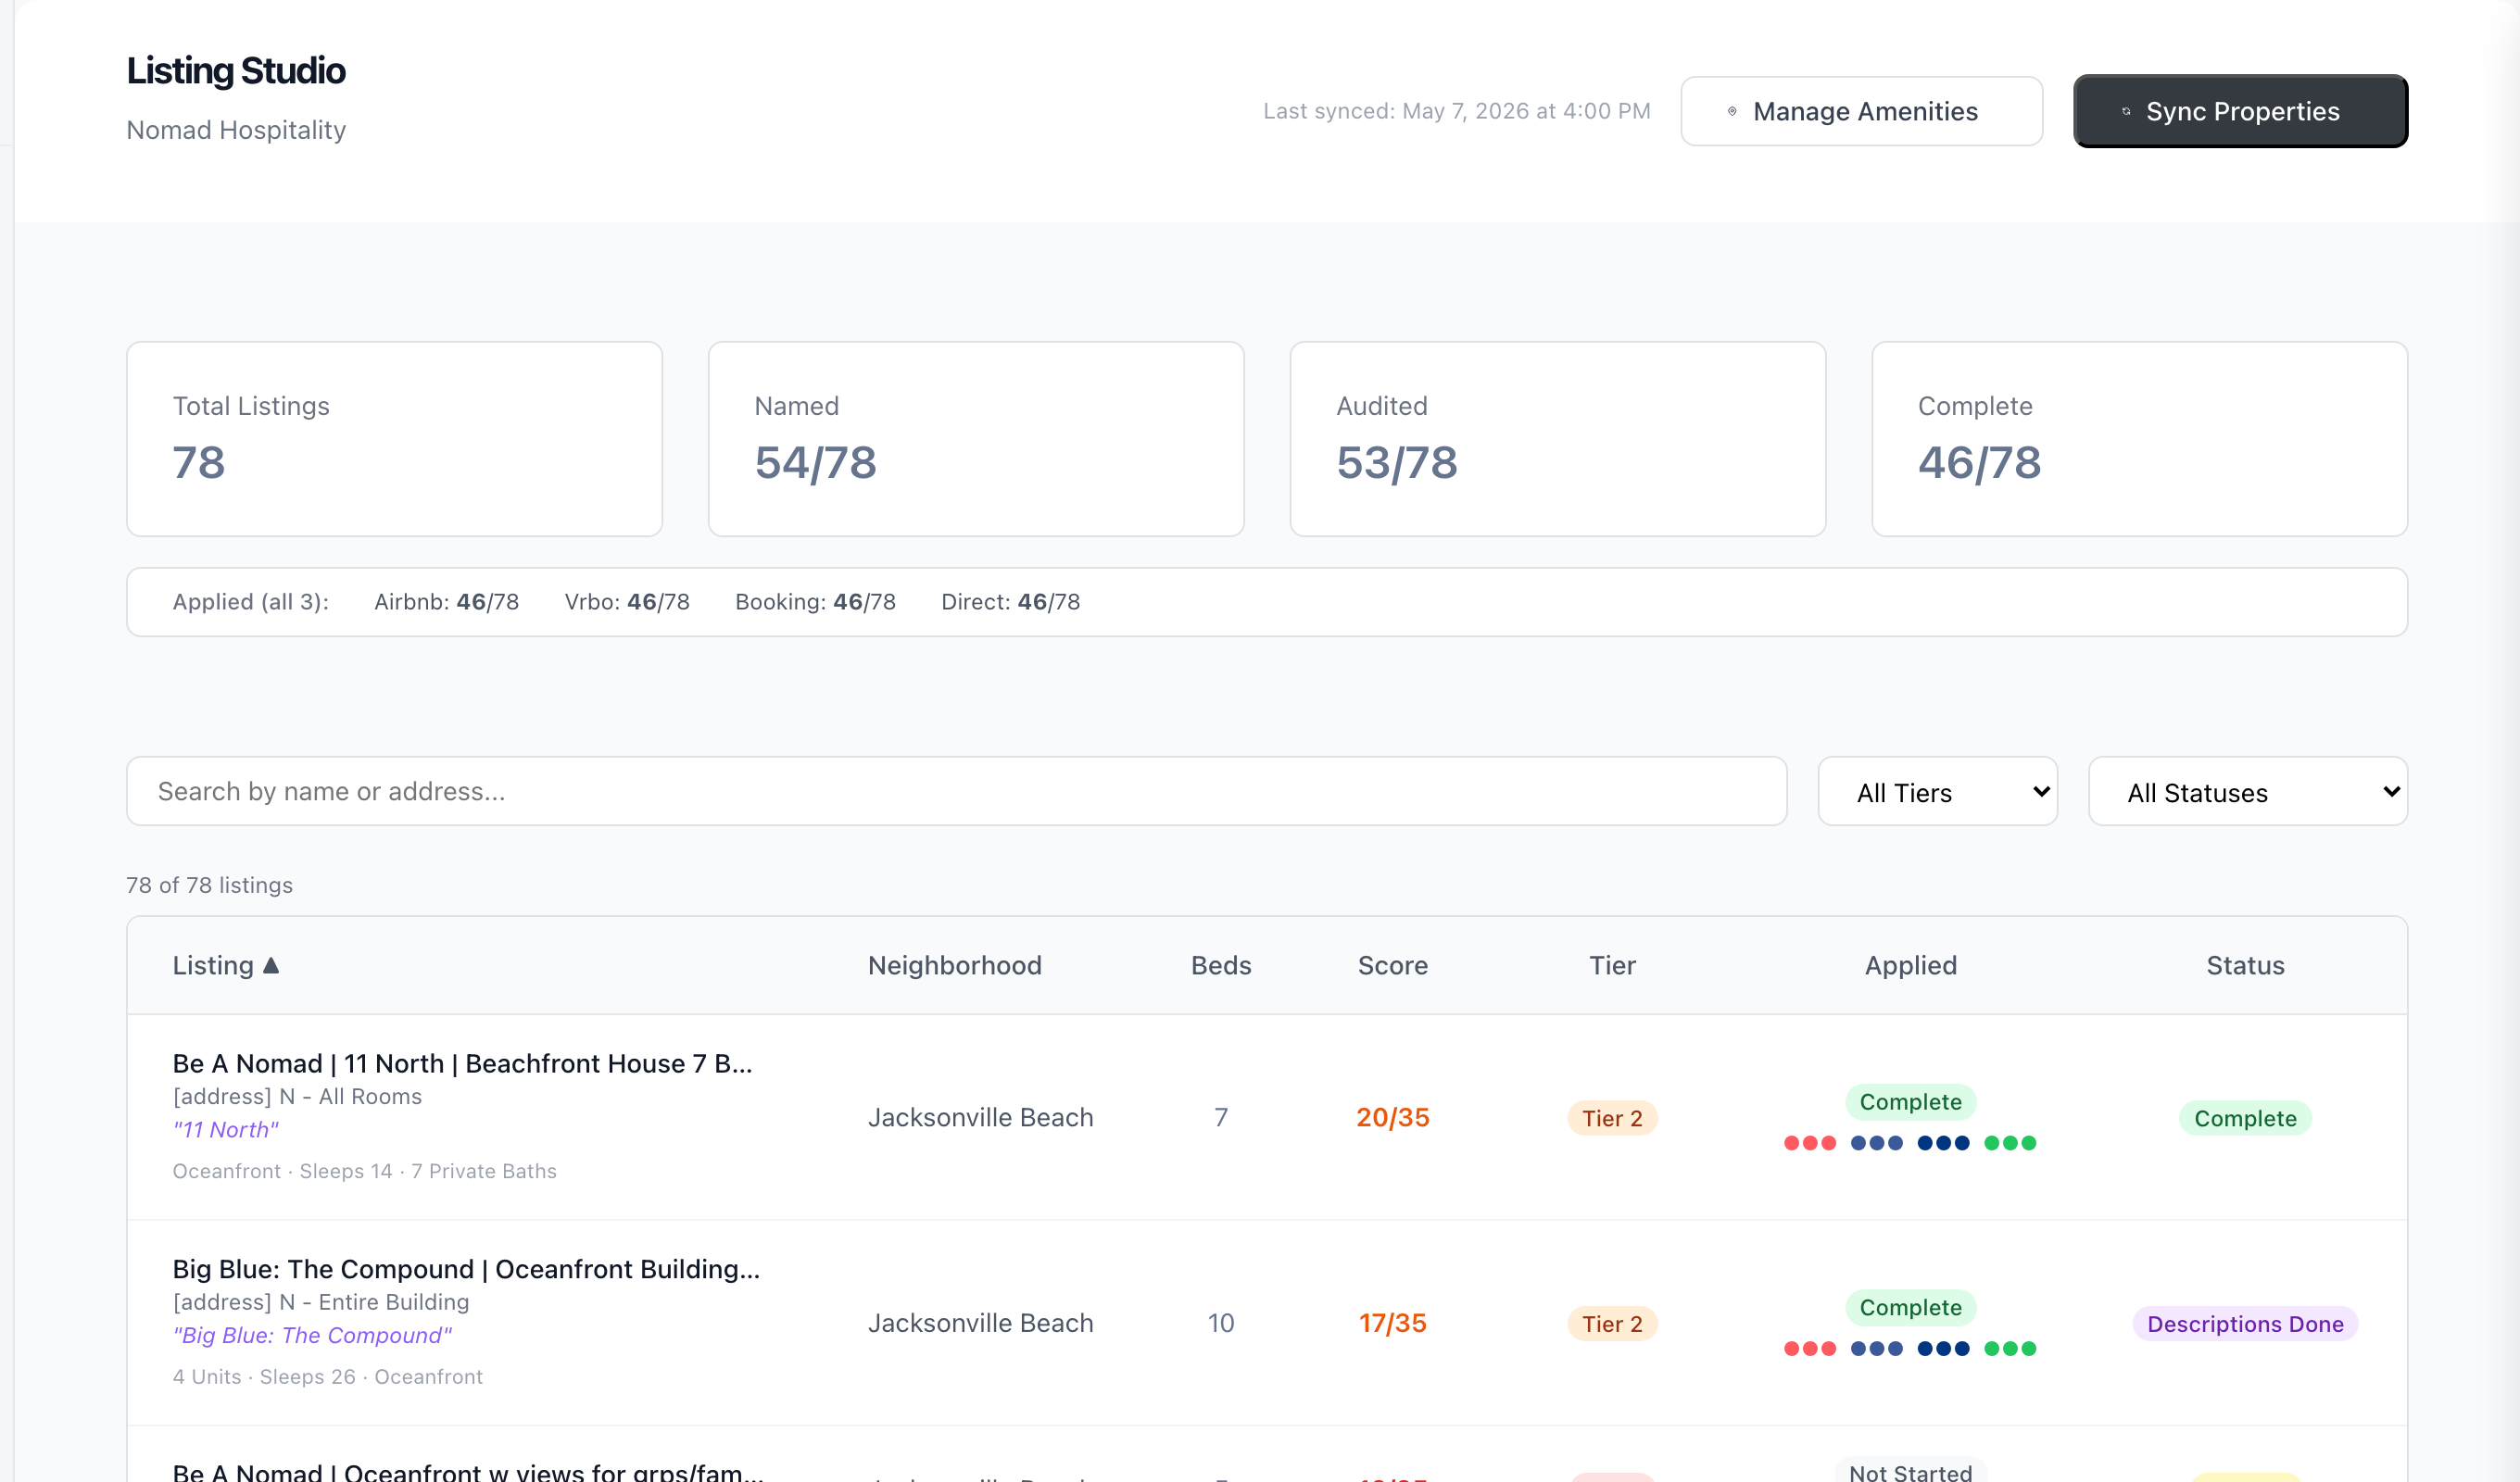Click the Sync Properties button
This screenshot has width=2520, height=1482.
(2240, 111)
